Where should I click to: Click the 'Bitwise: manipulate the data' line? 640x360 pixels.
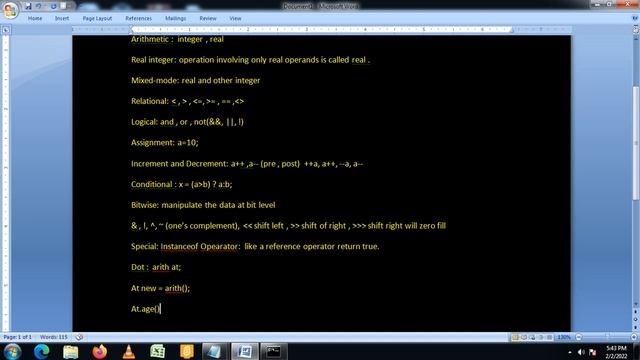[203, 205]
